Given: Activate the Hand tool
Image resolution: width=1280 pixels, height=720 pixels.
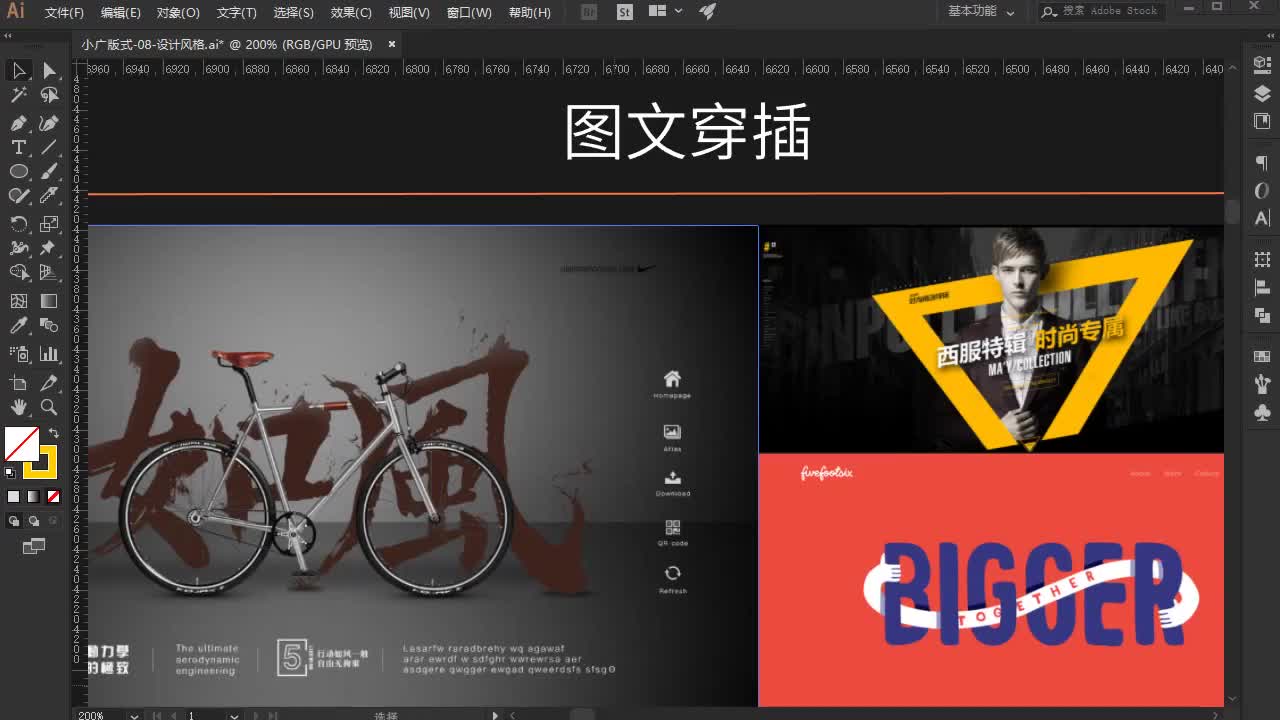Looking at the screenshot, I should pos(18,407).
